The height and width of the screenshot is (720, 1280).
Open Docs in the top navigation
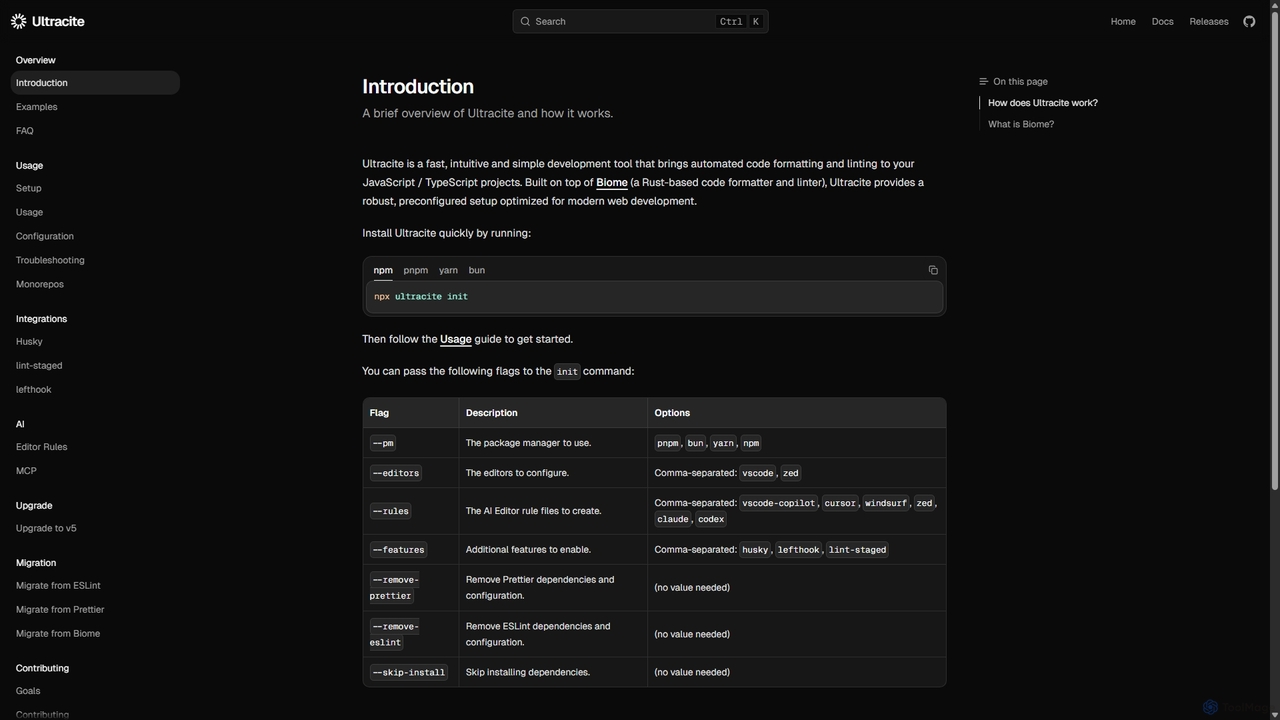[x=1162, y=21]
